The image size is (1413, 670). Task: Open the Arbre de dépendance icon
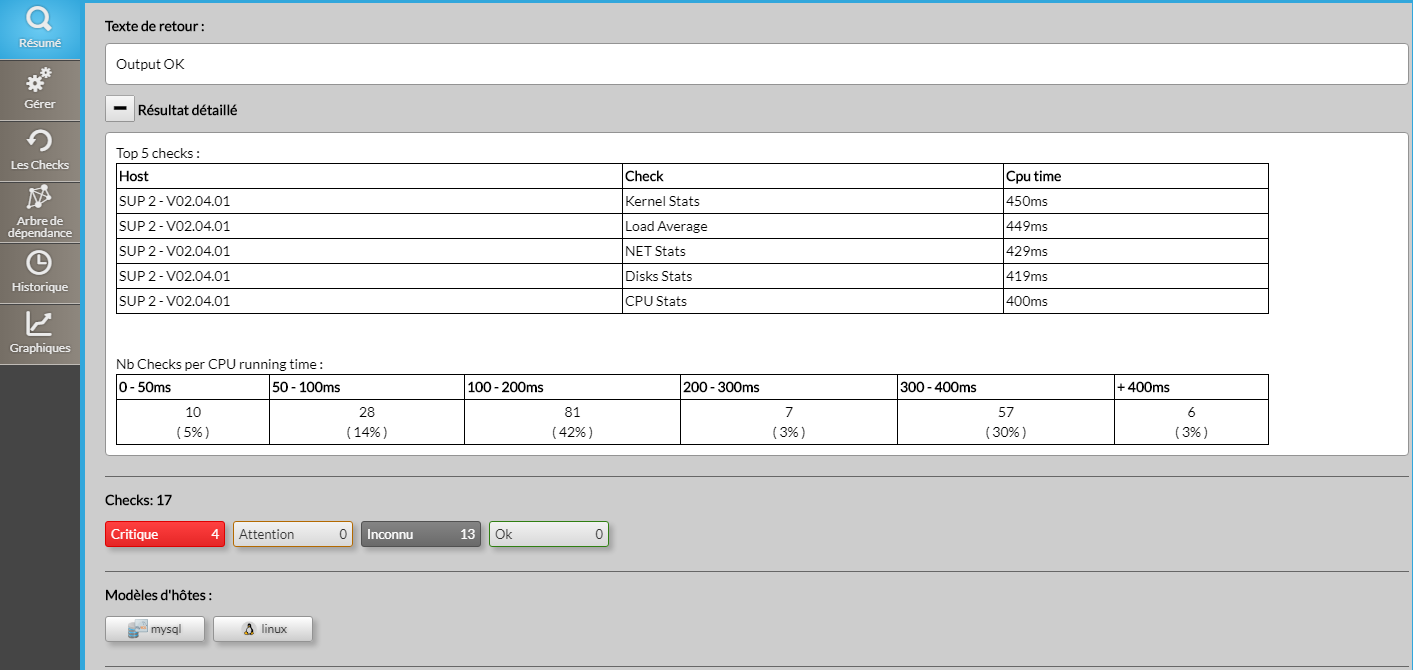39,197
